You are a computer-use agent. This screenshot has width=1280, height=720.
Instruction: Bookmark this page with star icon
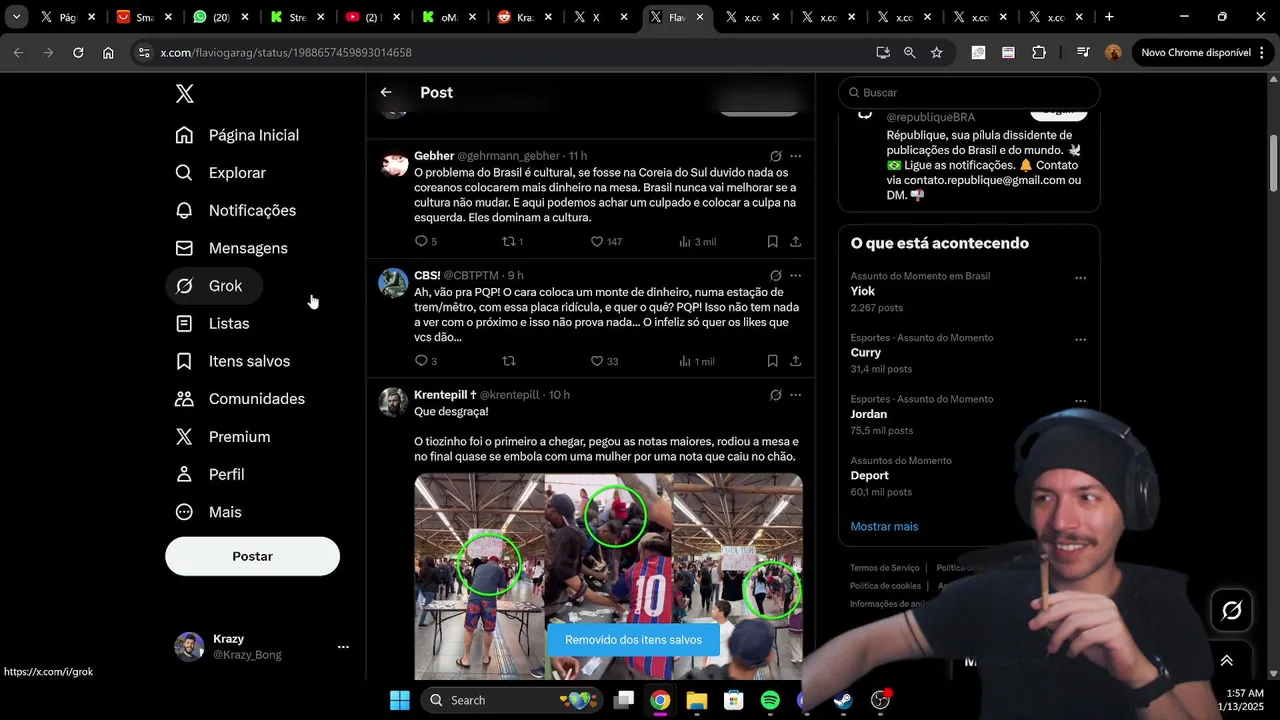click(937, 52)
